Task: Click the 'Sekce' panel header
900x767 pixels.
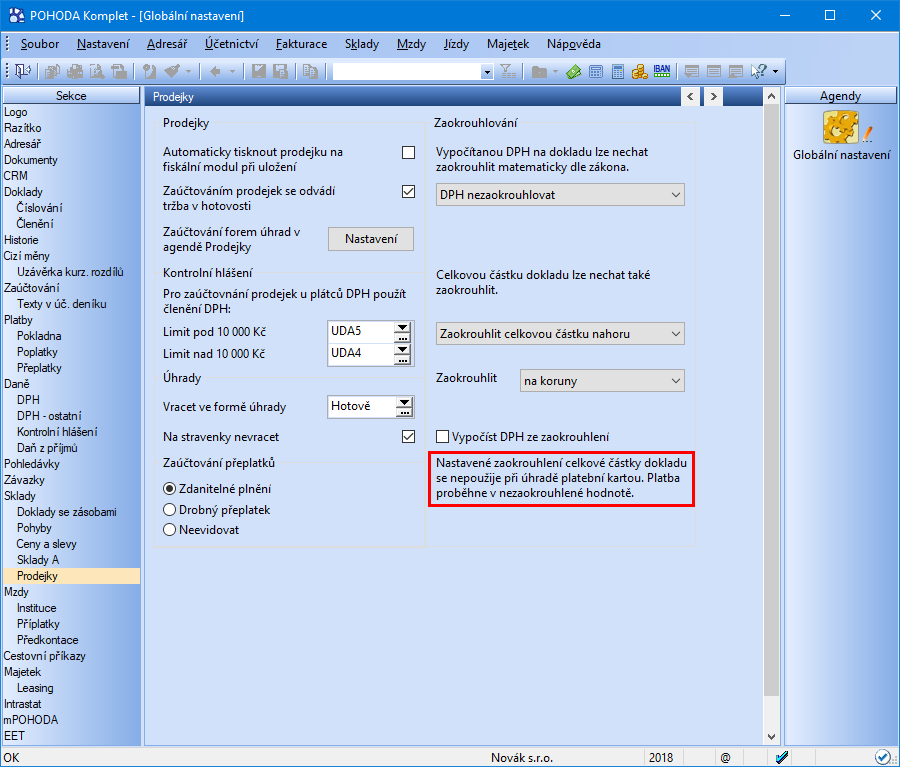Action: pos(71,96)
